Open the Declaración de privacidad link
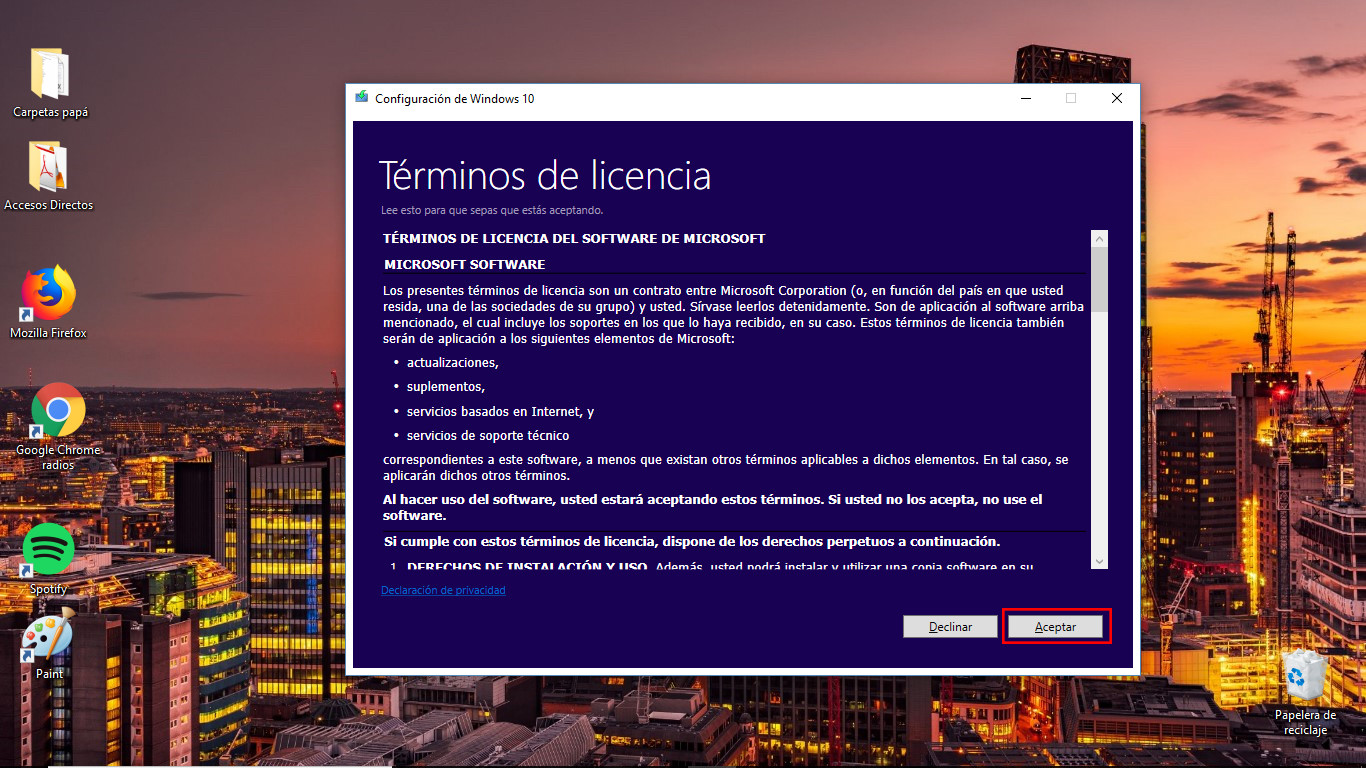This screenshot has width=1366, height=768. click(x=443, y=590)
